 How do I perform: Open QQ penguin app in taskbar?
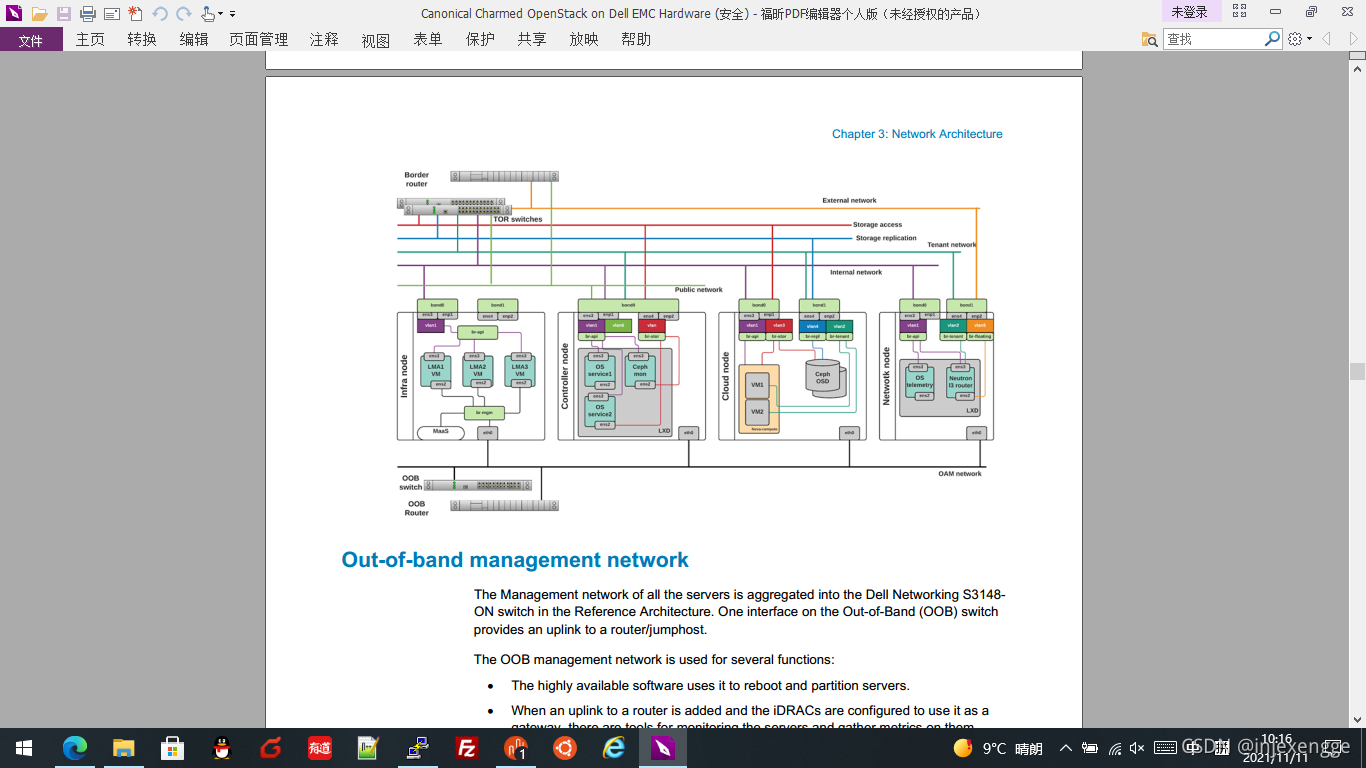click(x=221, y=748)
